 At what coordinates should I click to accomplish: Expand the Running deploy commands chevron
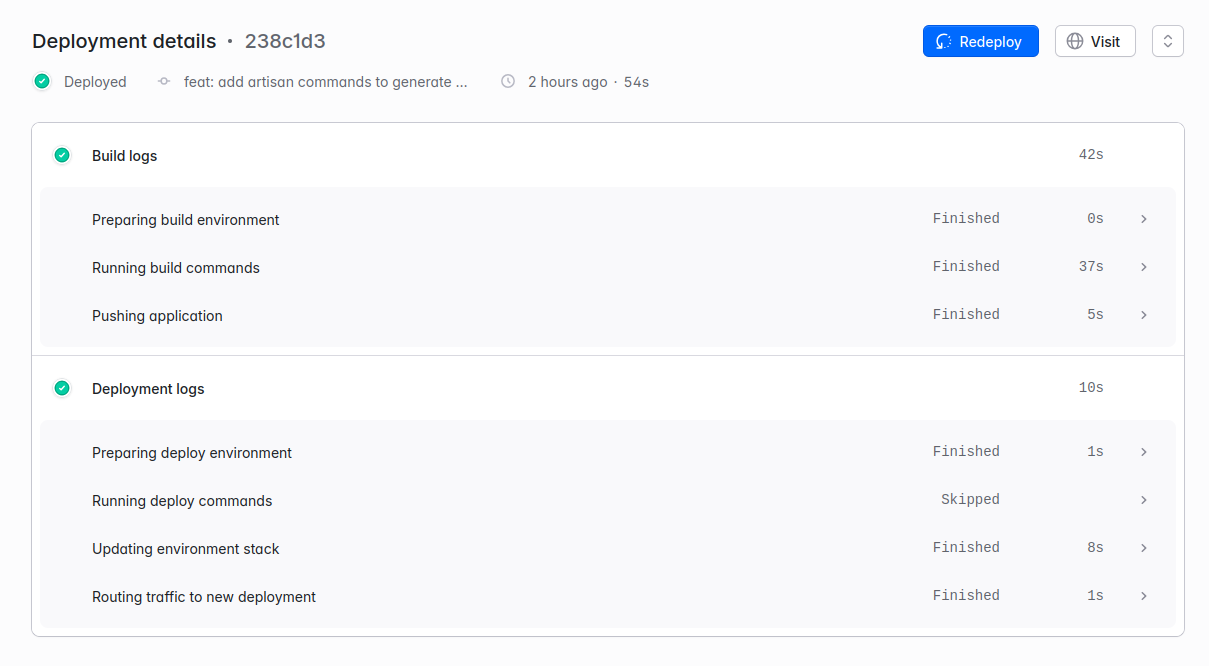pos(1144,500)
